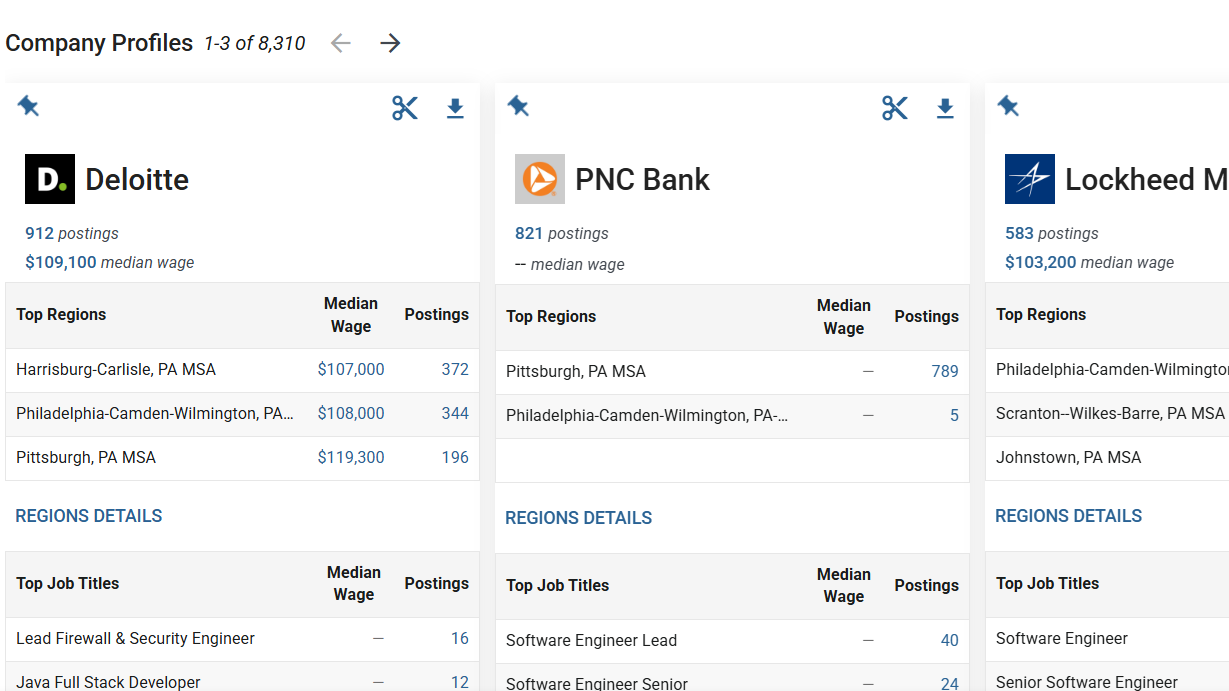Click the 1-3 of 8,310 results counter
The width and height of the screenshot is (1229, 691).
pos(255,43)
